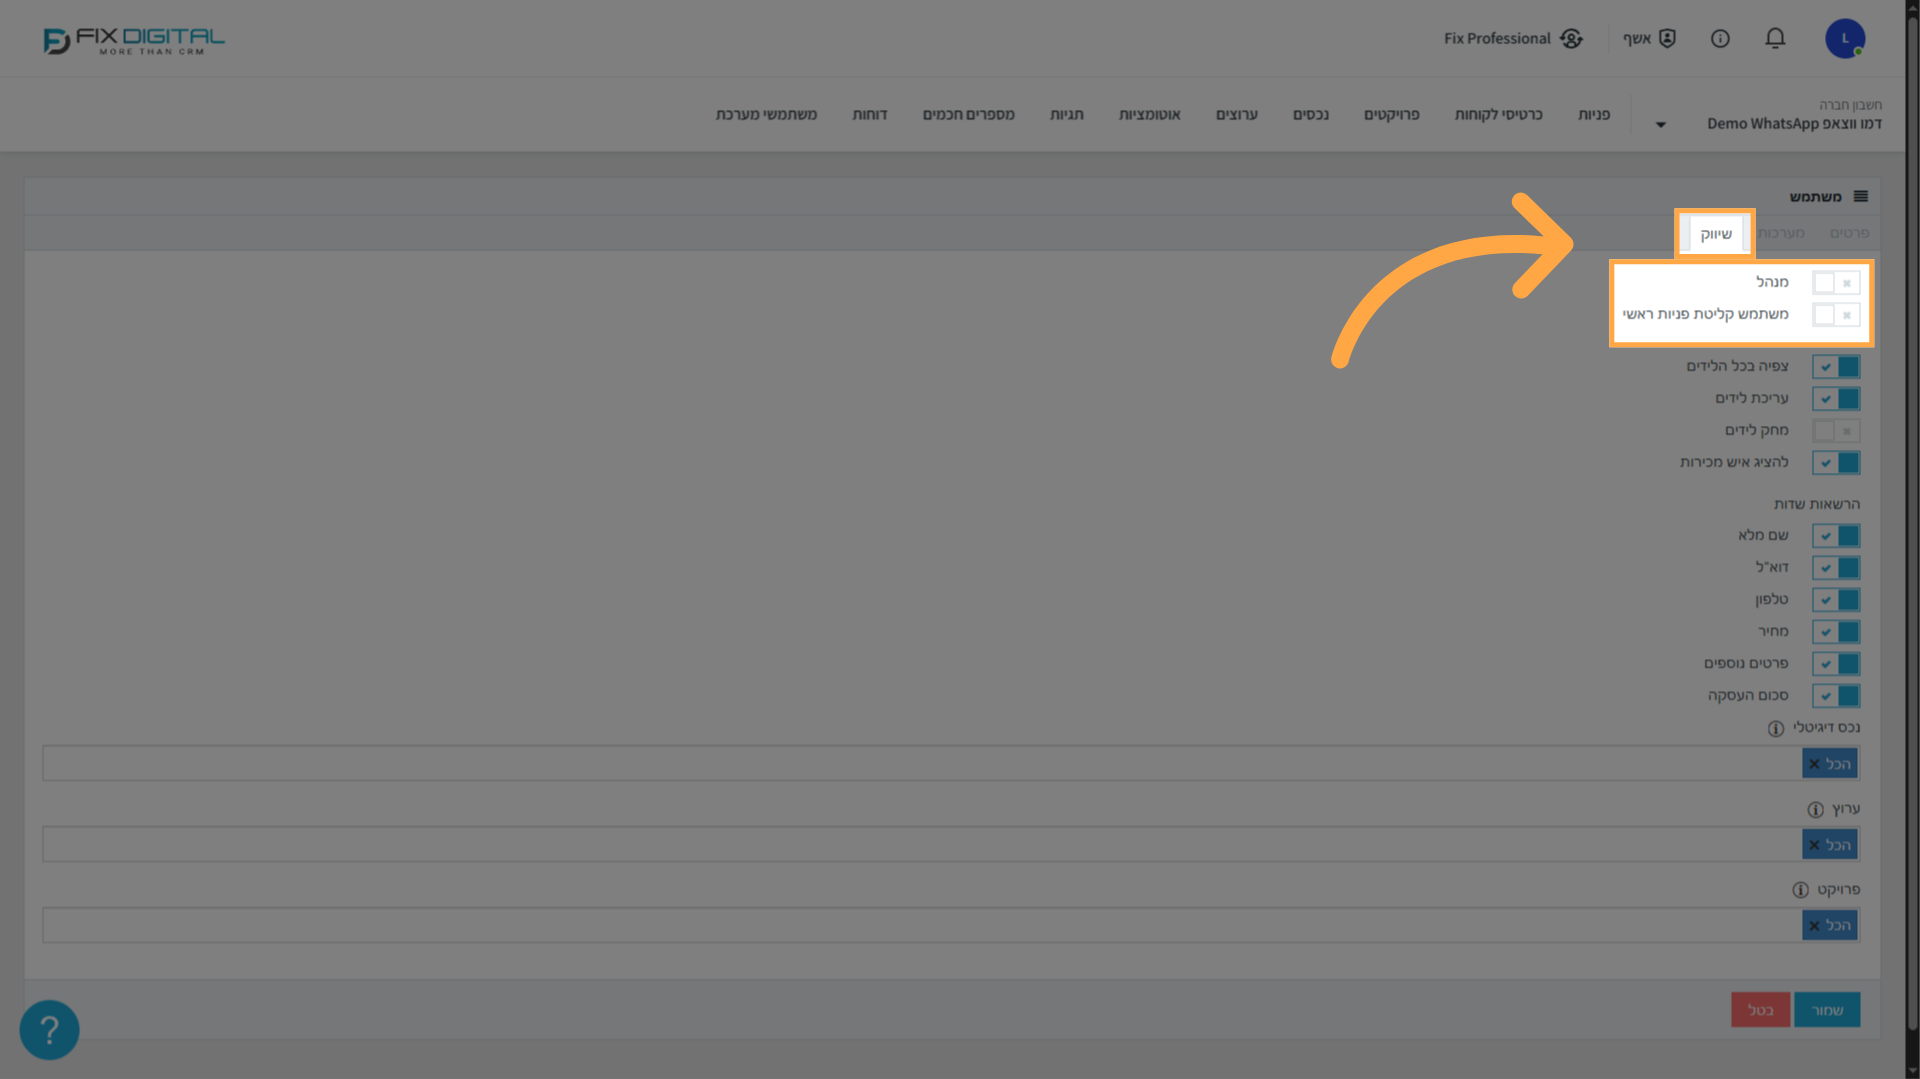
Task: Open נכסים in navigation
Action: 1311,115
